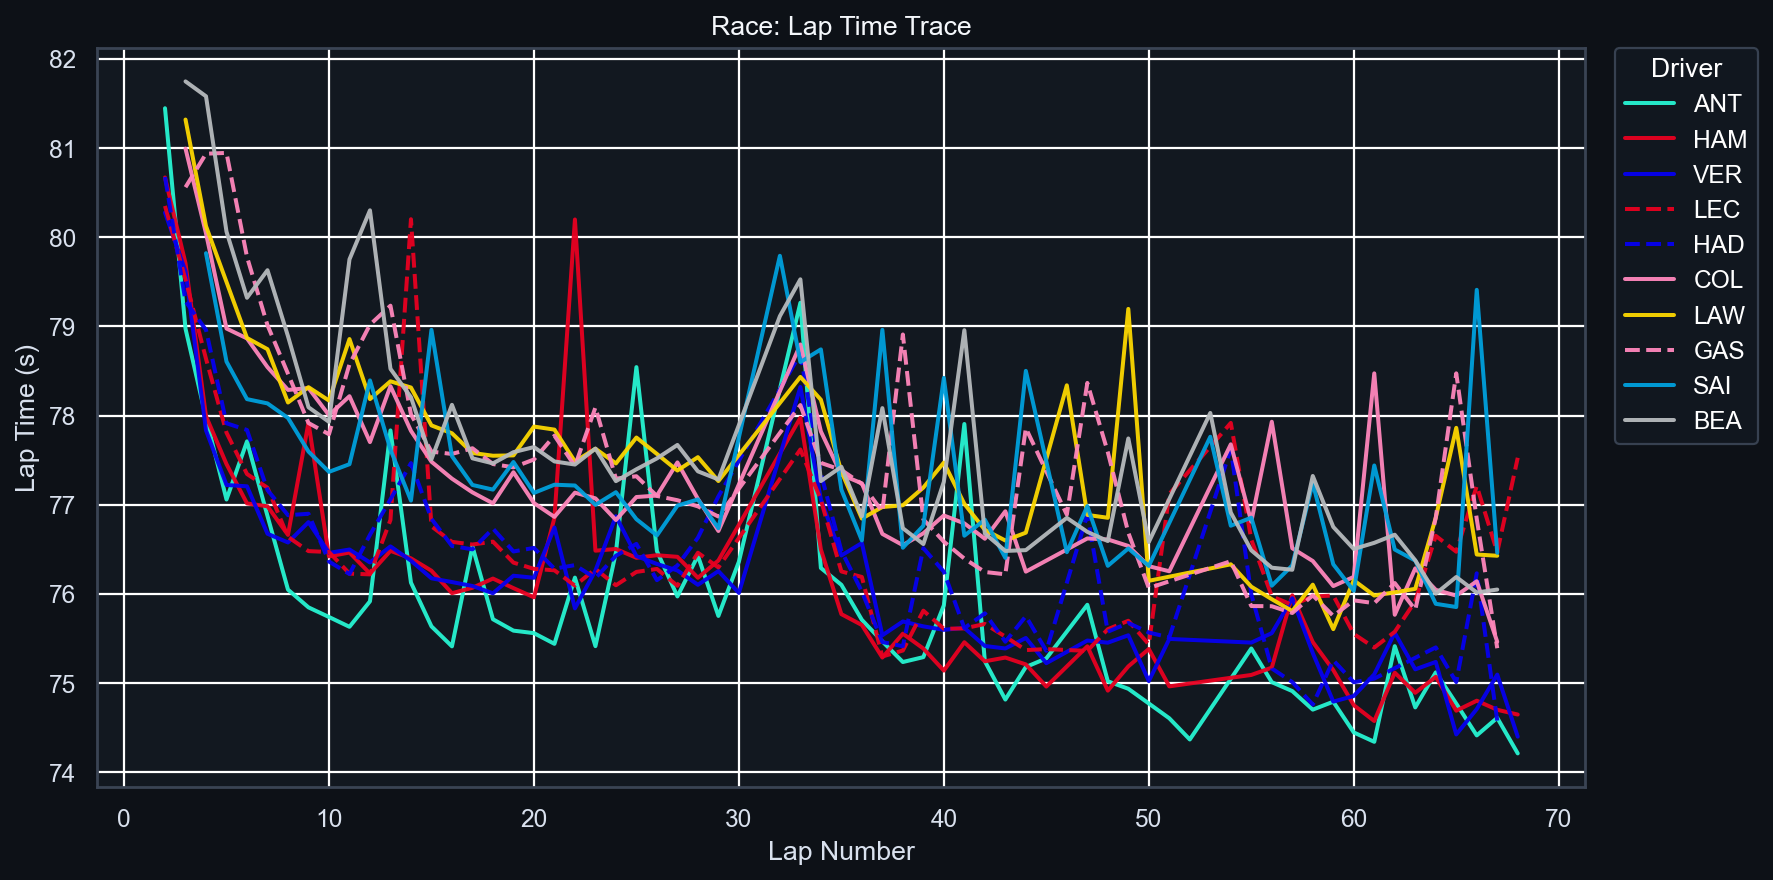Click the x-axis tick label 10
This screenshot has width=1773, height=880.
[x=329, y=819]
